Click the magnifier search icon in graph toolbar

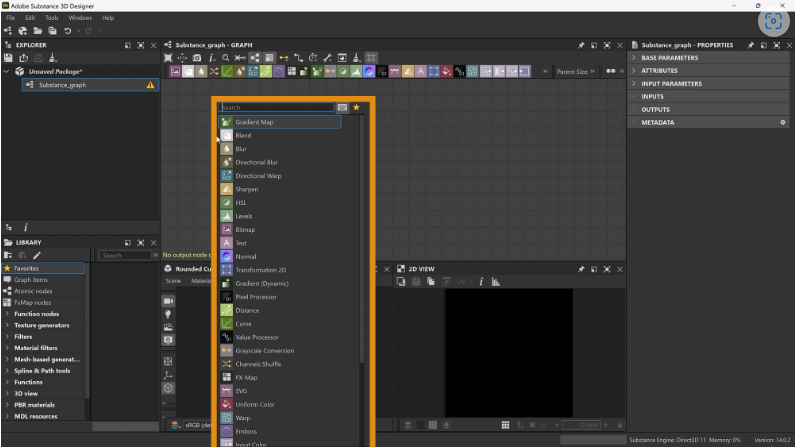coord(226,58)
